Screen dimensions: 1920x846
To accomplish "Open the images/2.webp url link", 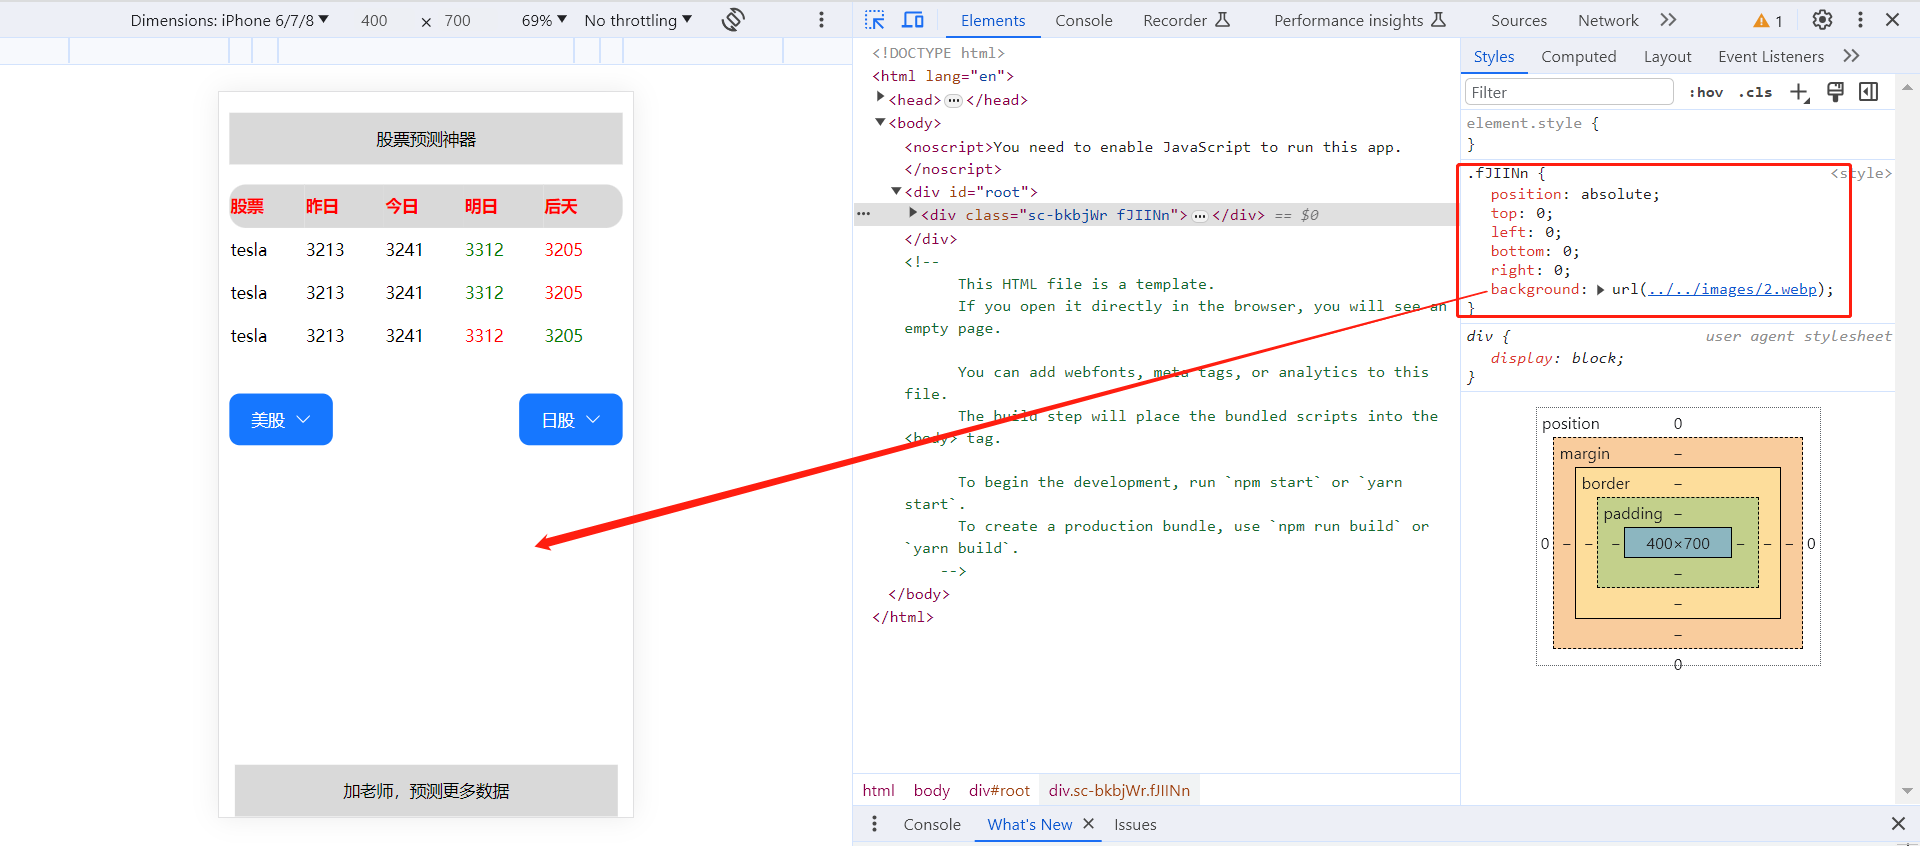I will [1732, 289].
